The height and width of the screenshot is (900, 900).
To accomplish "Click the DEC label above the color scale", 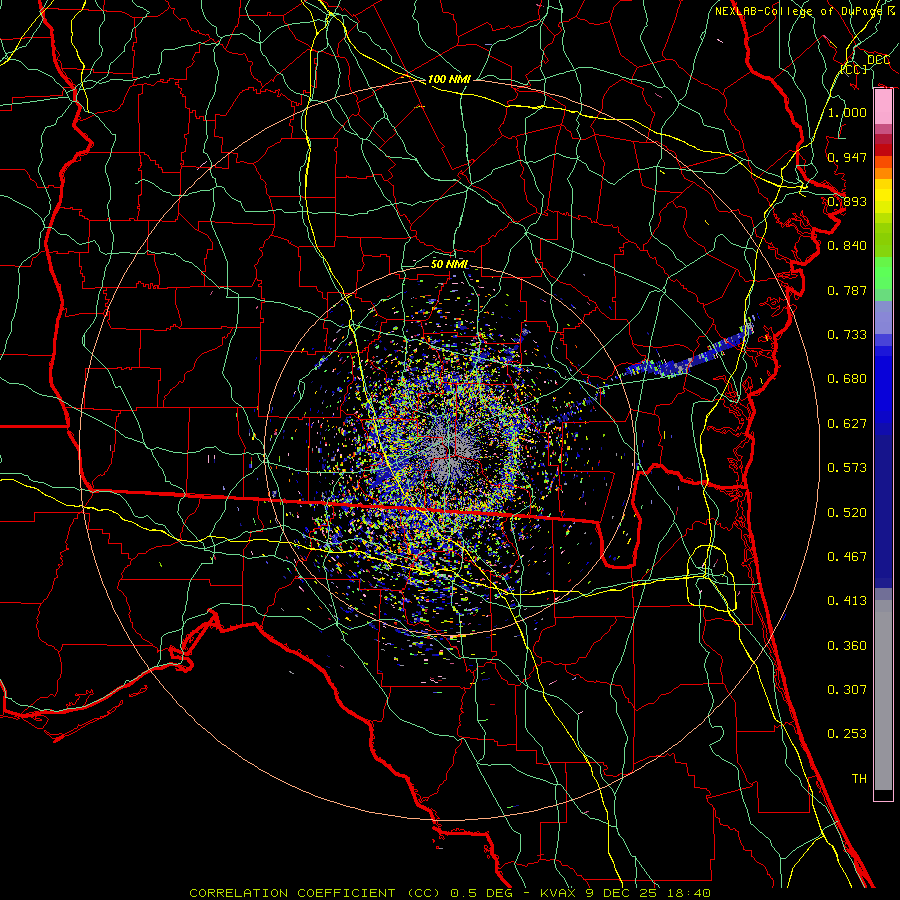I will click(x=878, y=60).
